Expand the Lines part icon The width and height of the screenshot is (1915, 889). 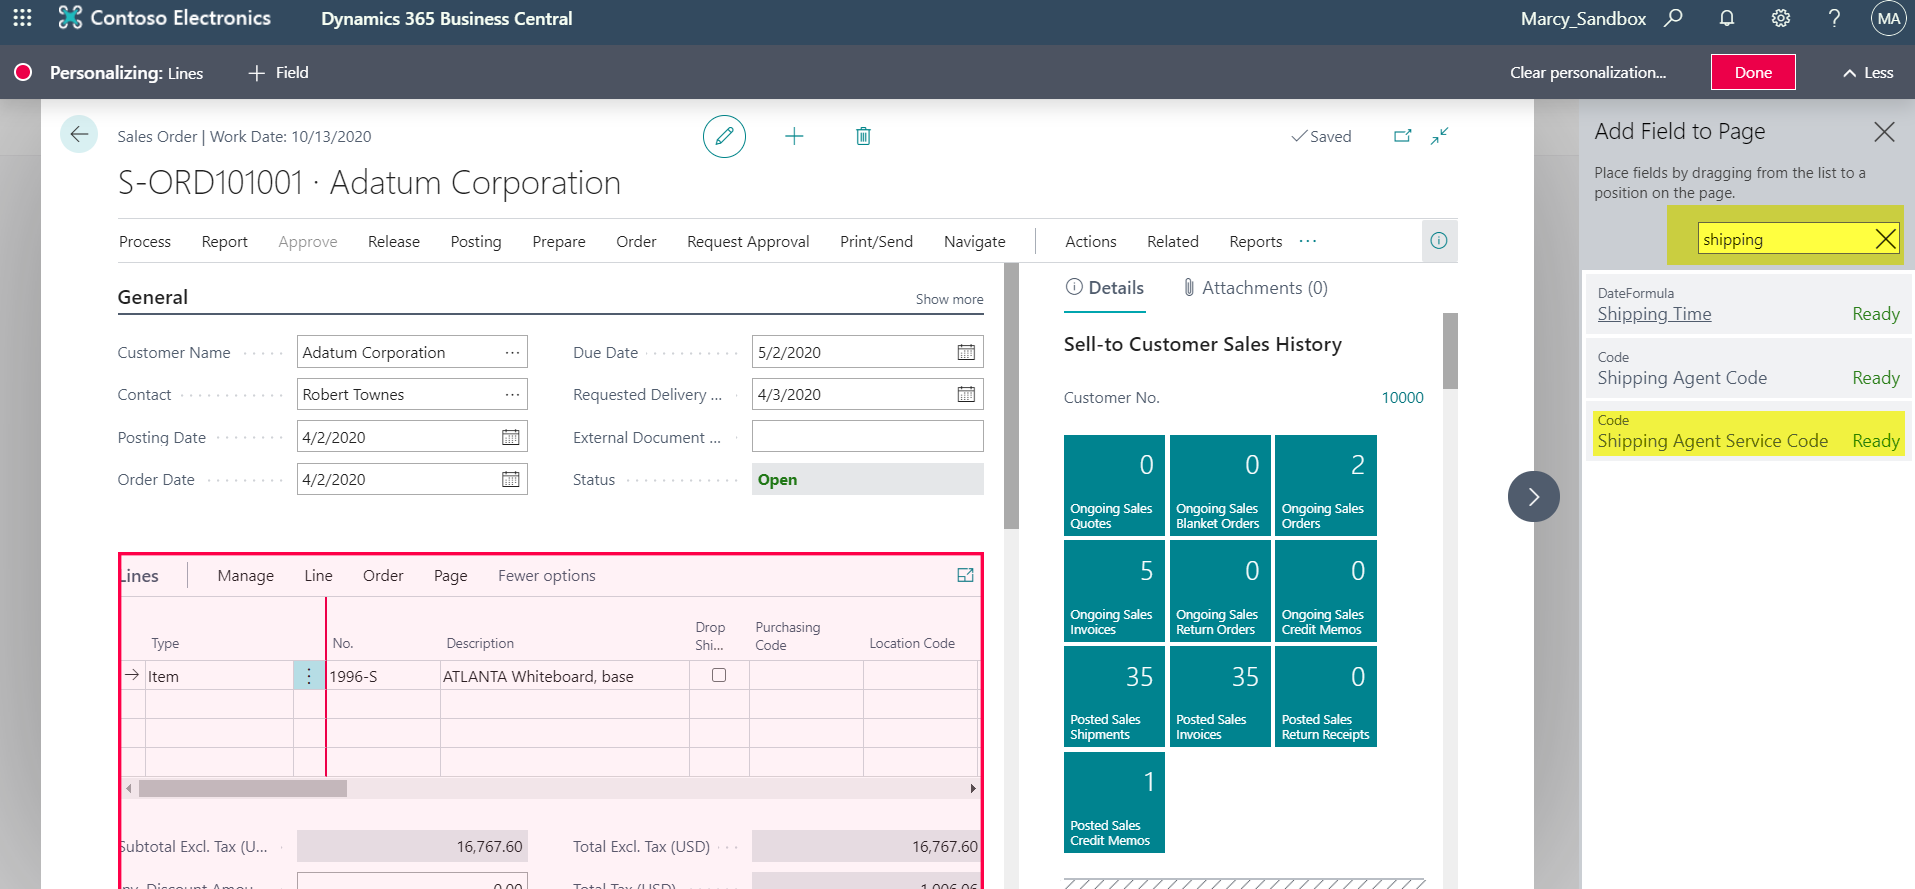[965, 575]
